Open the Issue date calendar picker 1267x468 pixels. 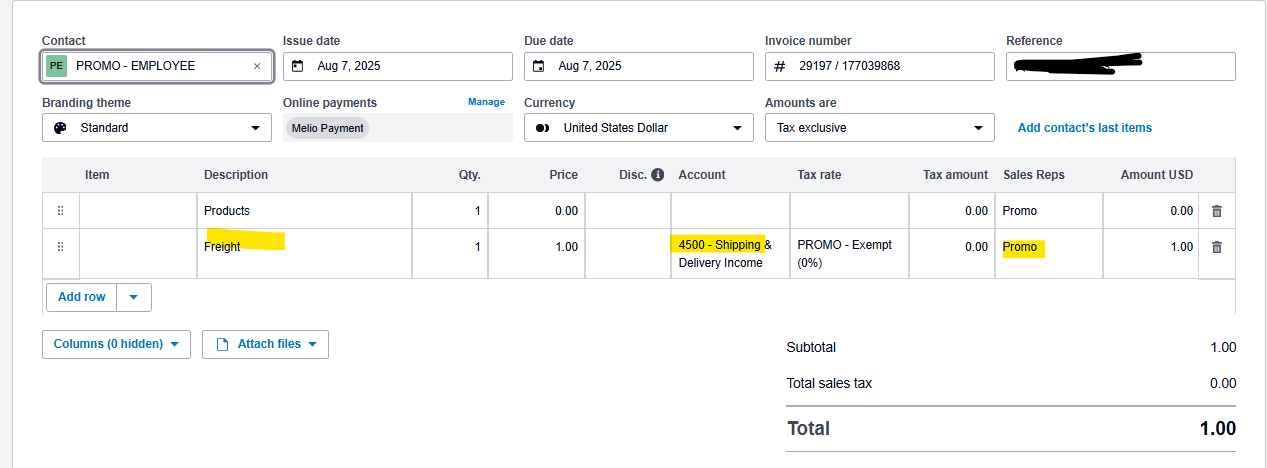297,67
